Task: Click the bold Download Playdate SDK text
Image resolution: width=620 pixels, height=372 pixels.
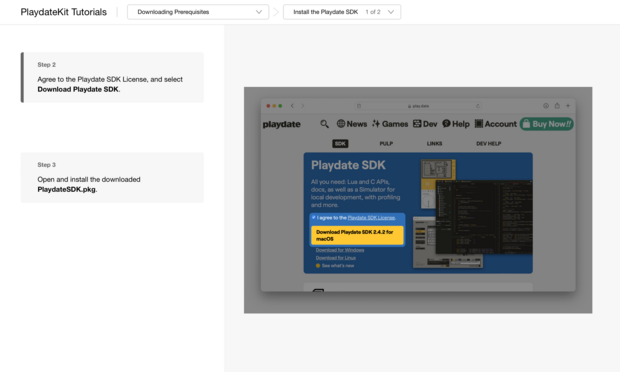Action: 78,89
